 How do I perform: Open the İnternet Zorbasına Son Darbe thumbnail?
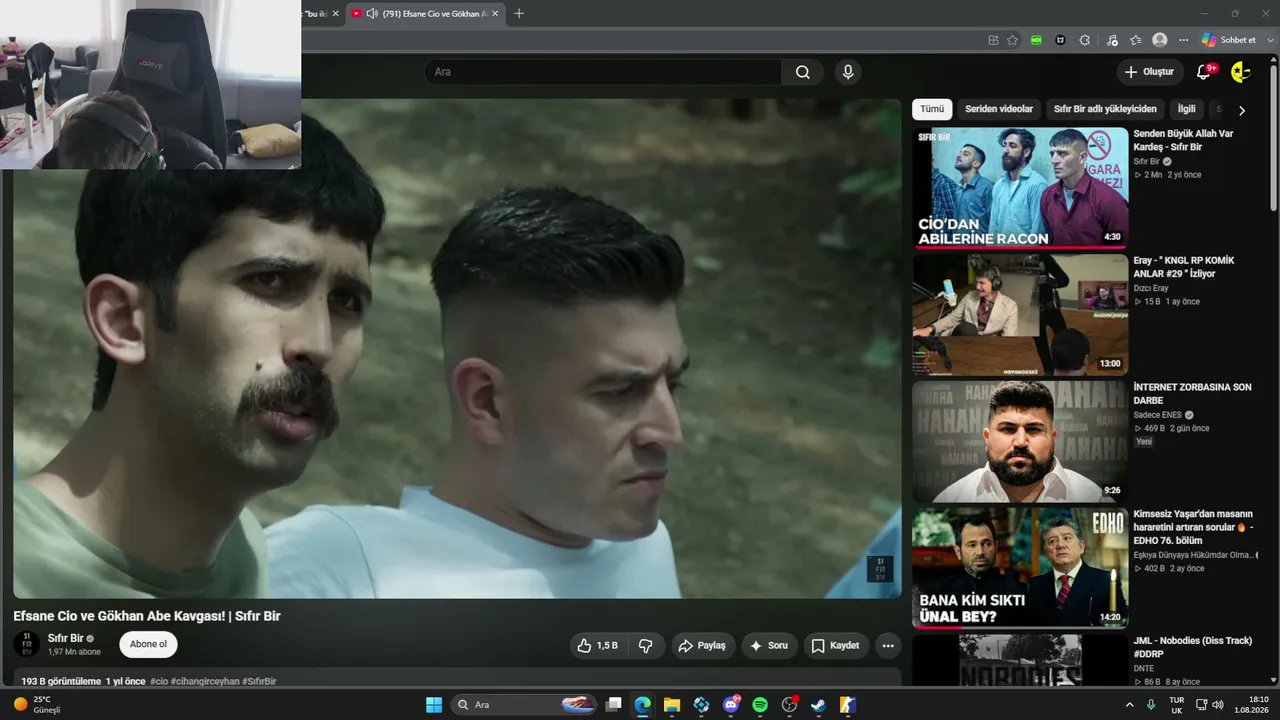(1020, 442)
